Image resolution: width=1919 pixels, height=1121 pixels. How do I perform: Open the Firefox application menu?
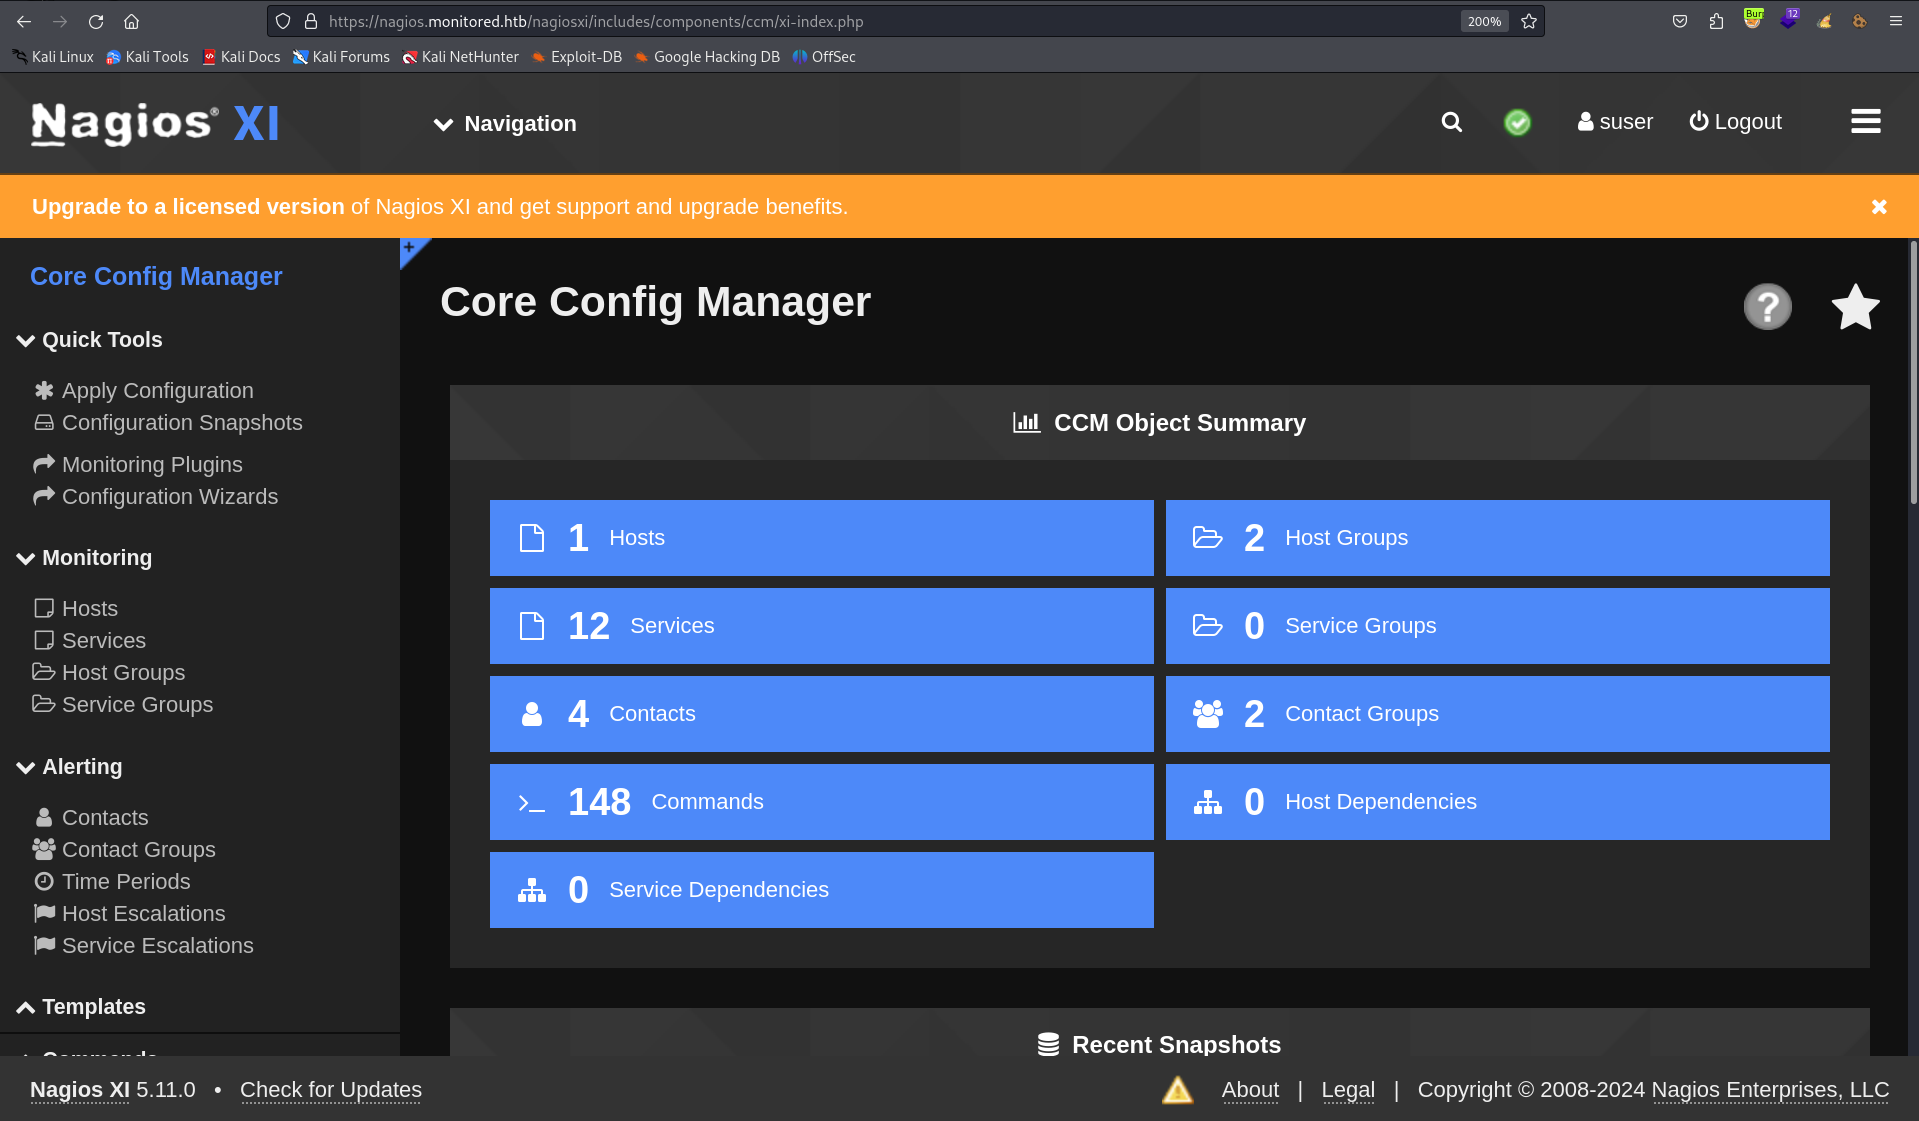click(1895, 21)
